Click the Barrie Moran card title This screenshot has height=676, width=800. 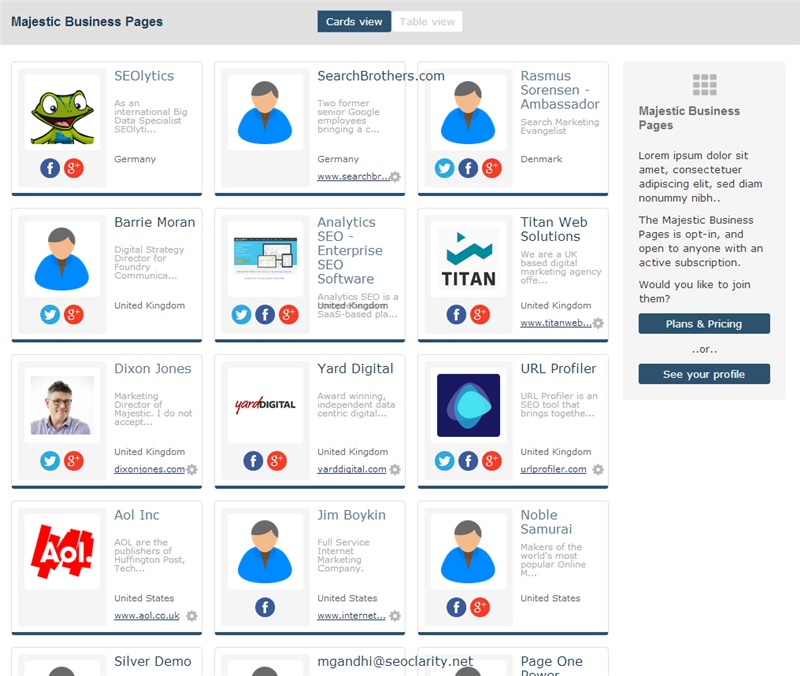point(155,222)
